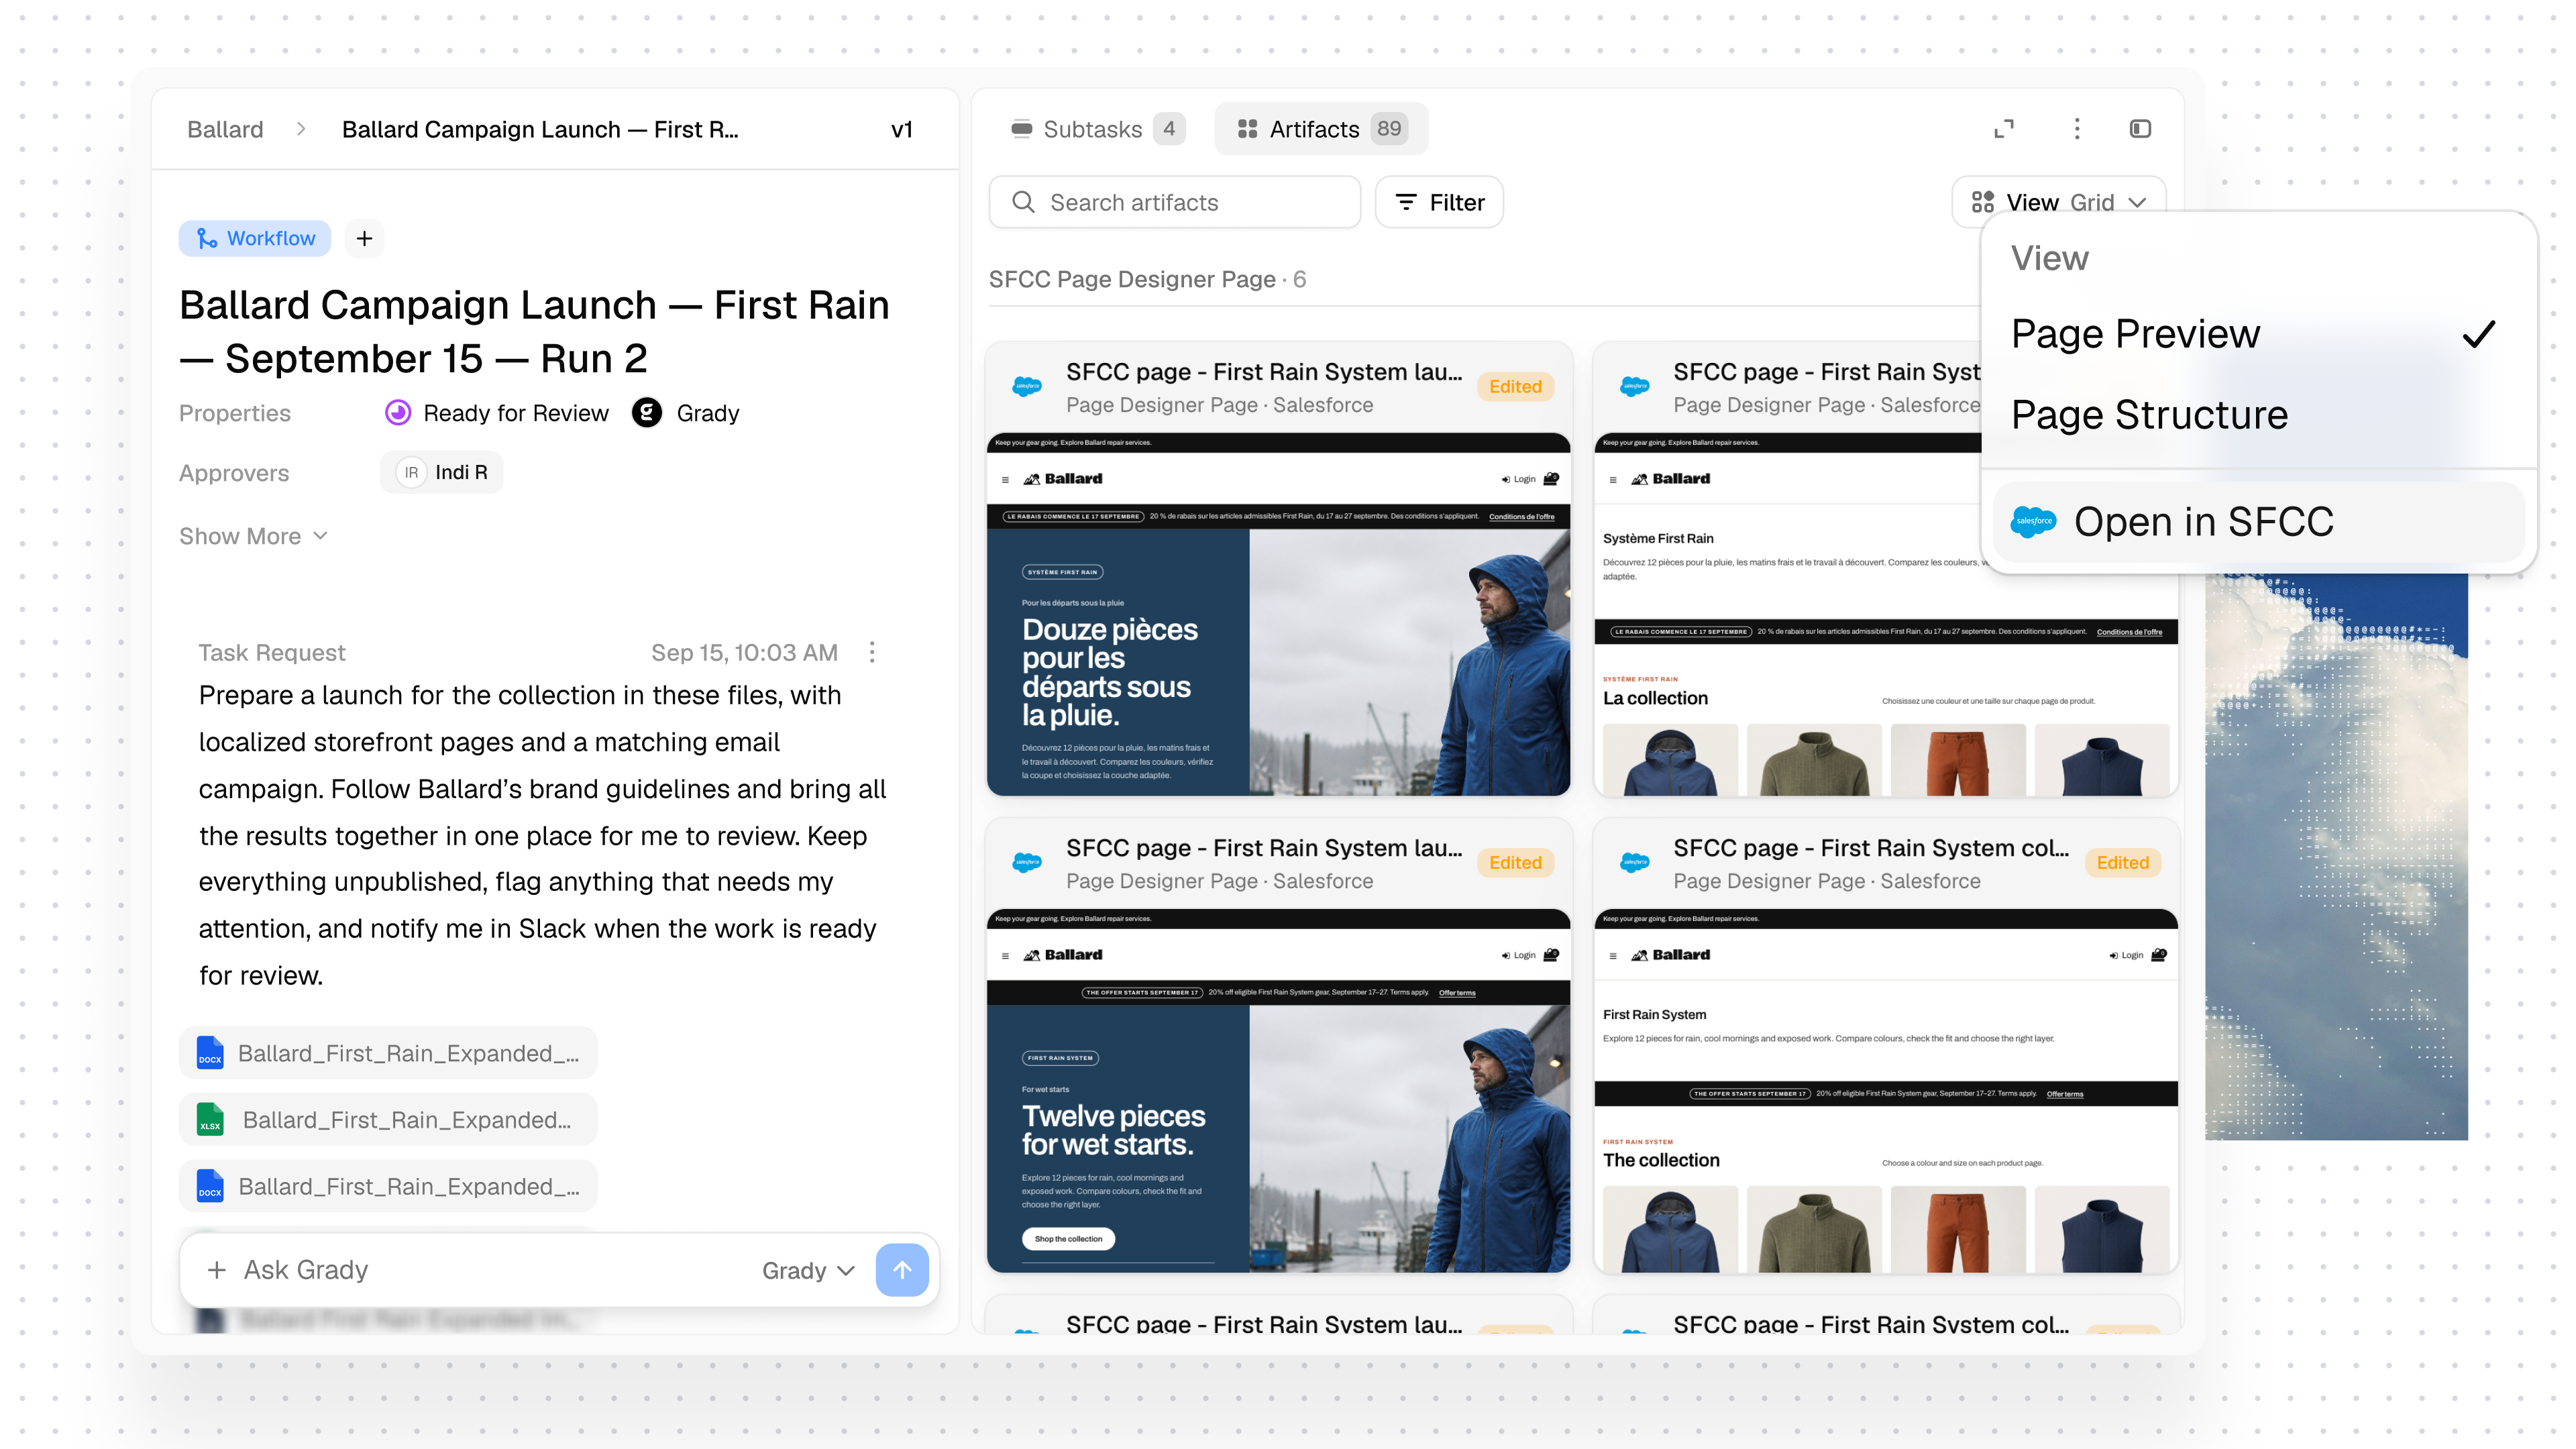Open English Twelve pieces launch page preview
Screen dimensions: 2576x1449
click(1278, 1090)
